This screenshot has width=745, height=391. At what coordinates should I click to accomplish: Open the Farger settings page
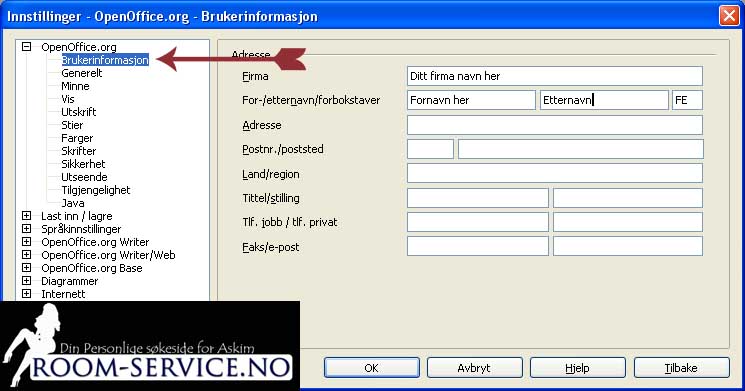point(77,138)
